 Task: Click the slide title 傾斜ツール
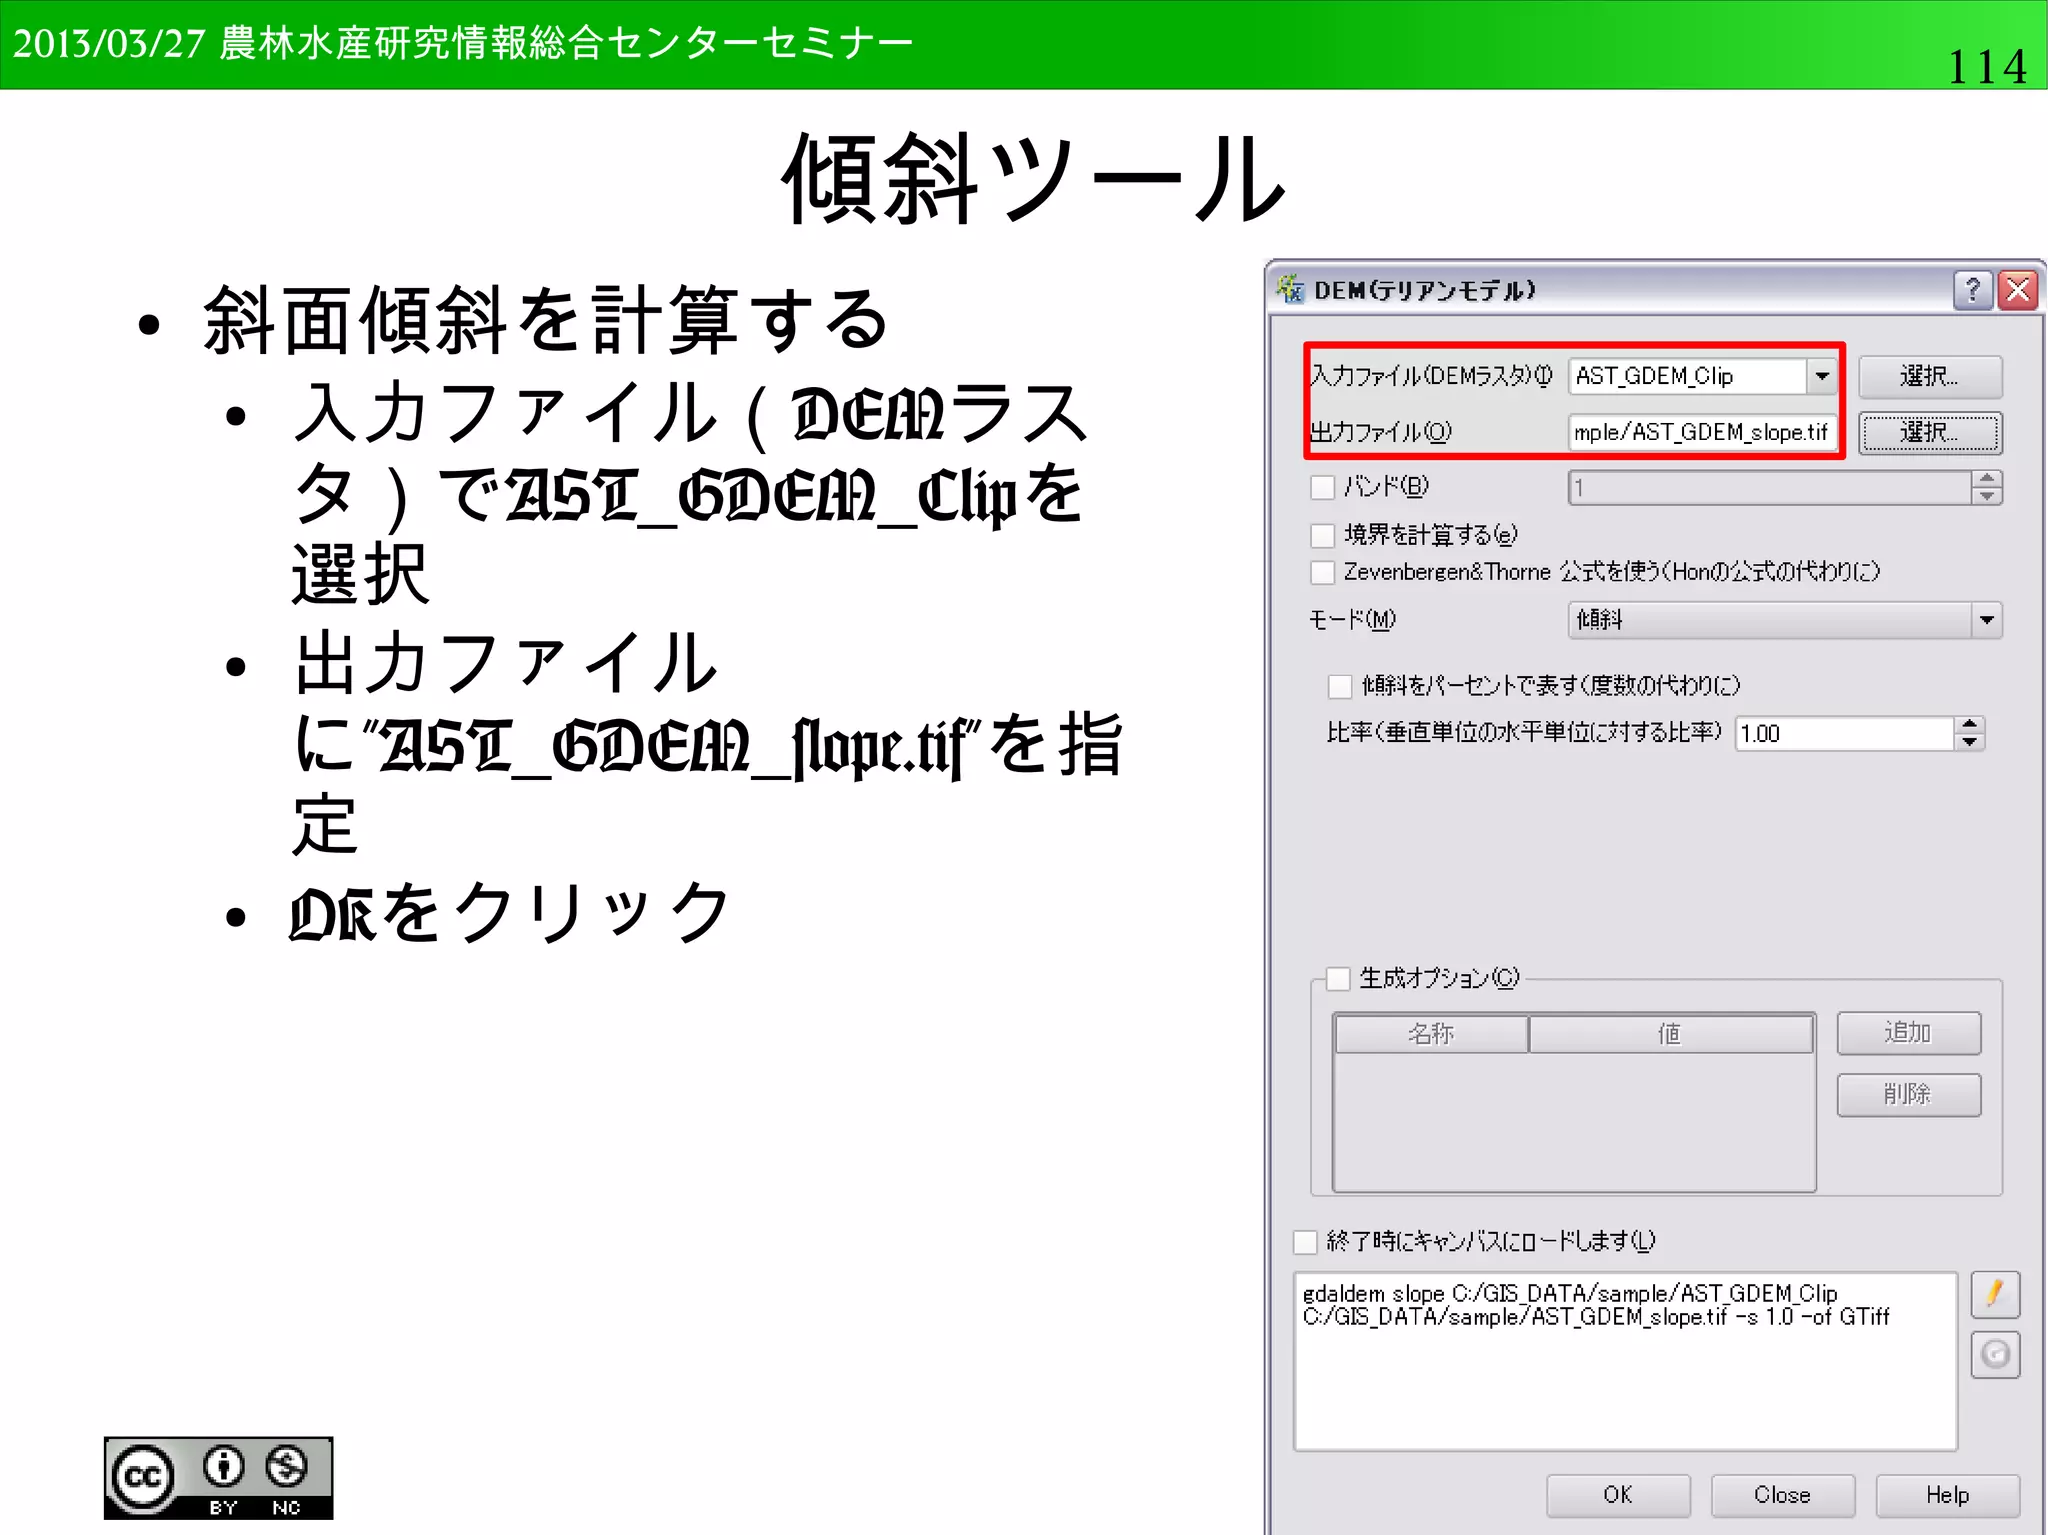click(x=1034, y=179)
